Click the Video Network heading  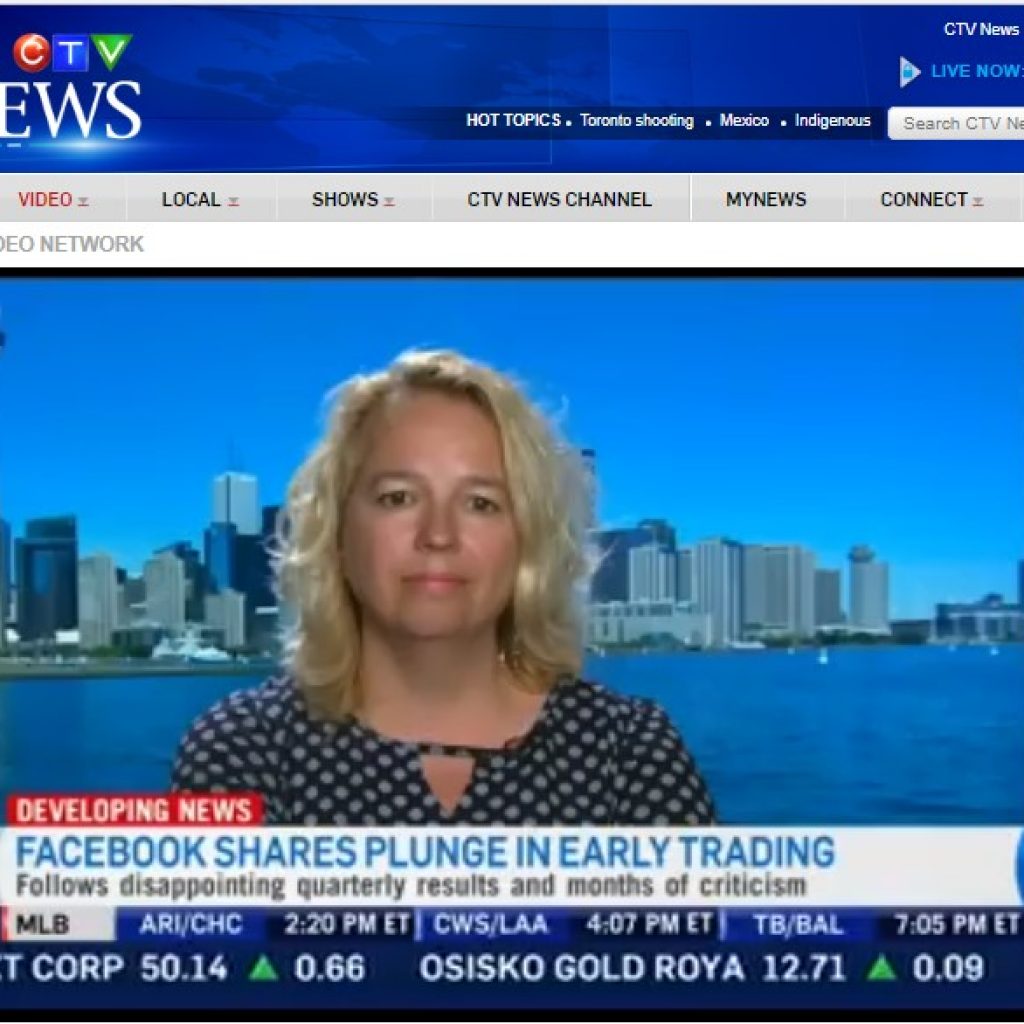[71, 244]
